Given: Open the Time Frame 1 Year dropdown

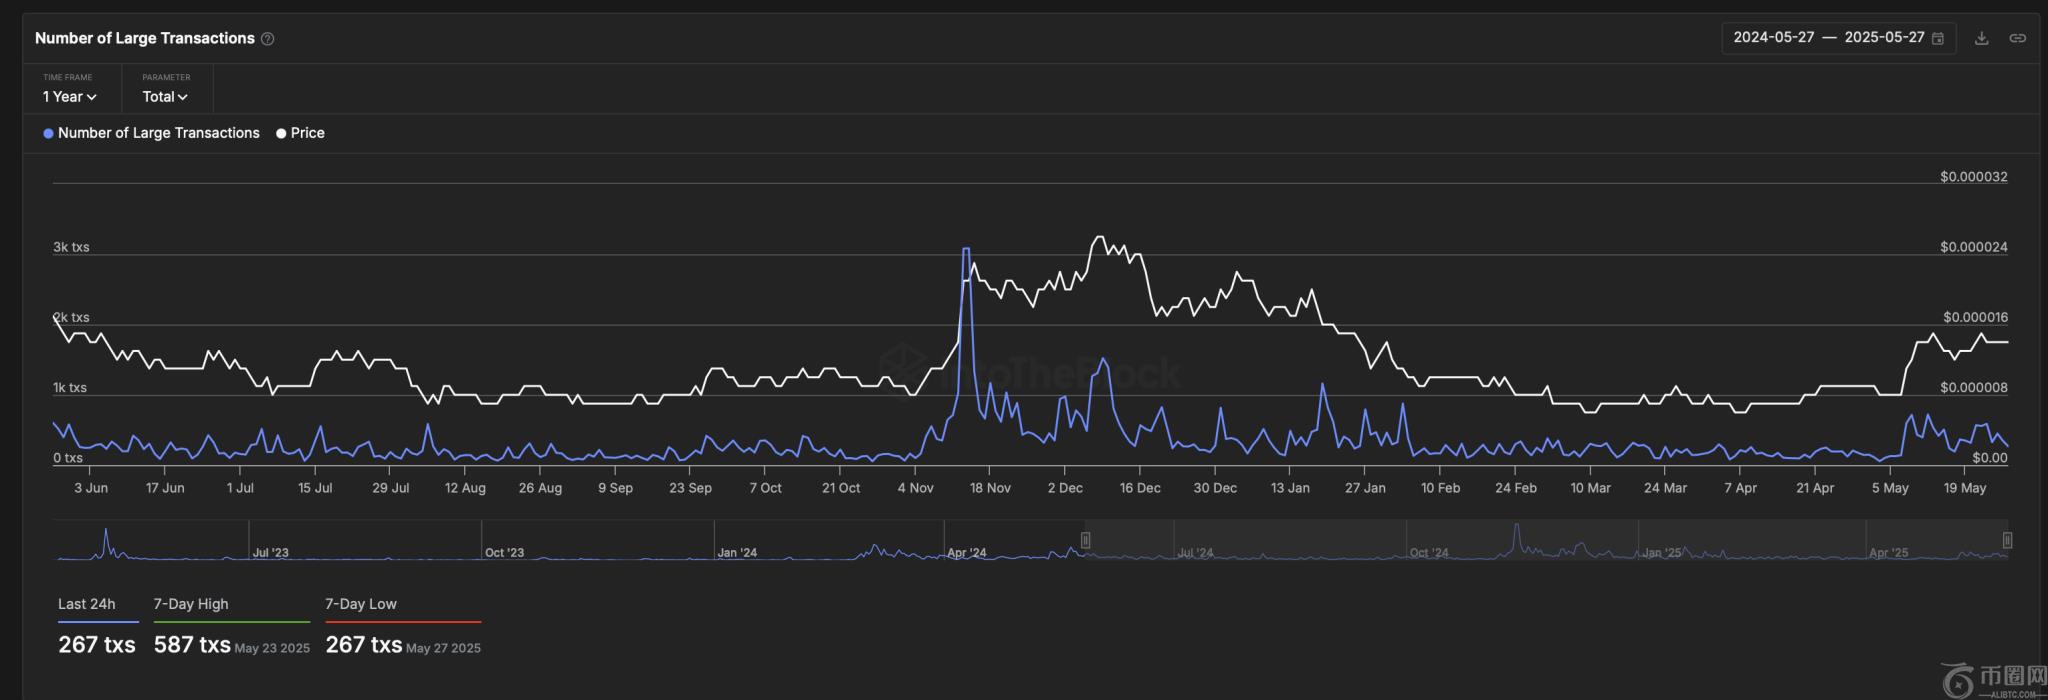Looking at the screenshot, I should coord(69,97).
